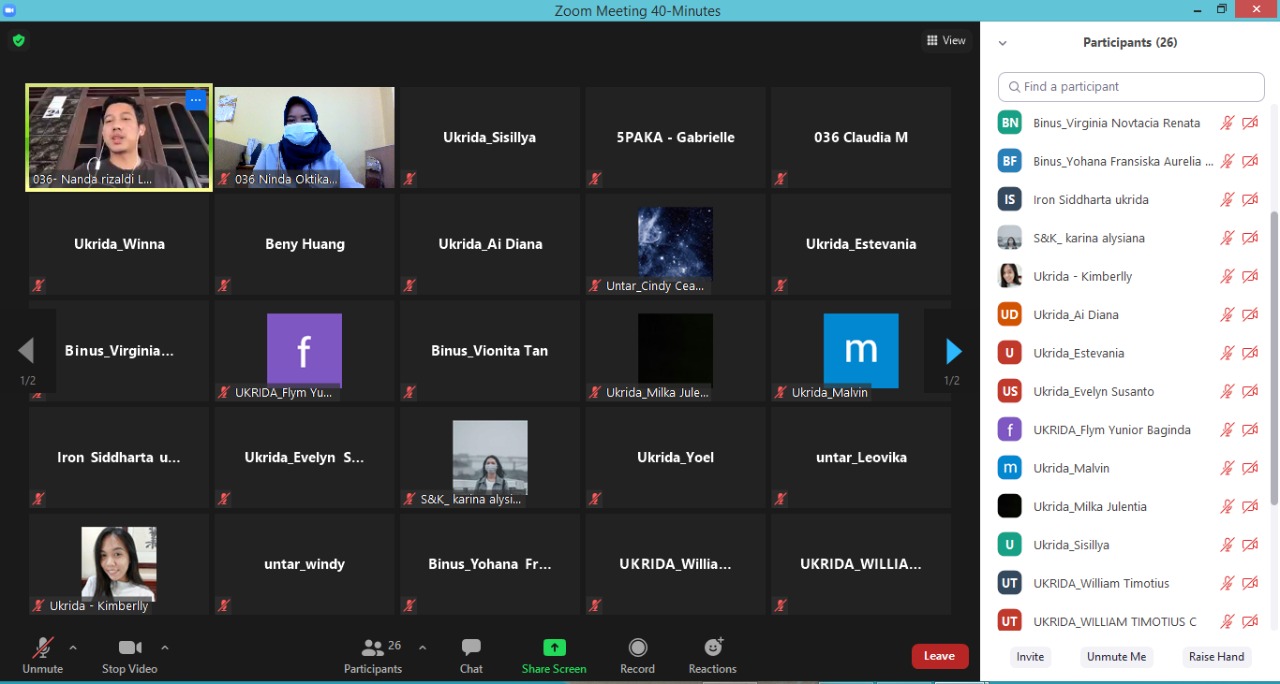The image size is (1280, 684).
Task: Click the green encryption shield icon
Action: 18,41
